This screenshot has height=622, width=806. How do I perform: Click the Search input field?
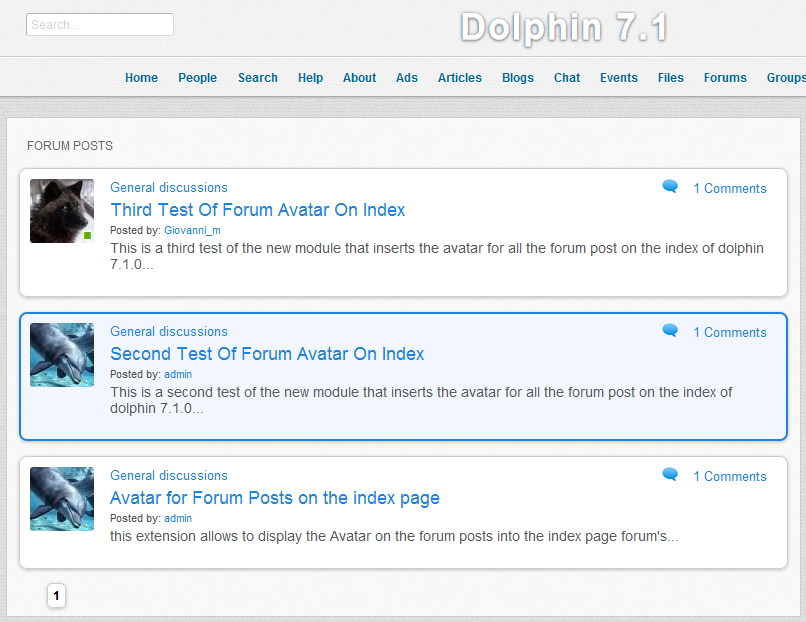(100, 25)
